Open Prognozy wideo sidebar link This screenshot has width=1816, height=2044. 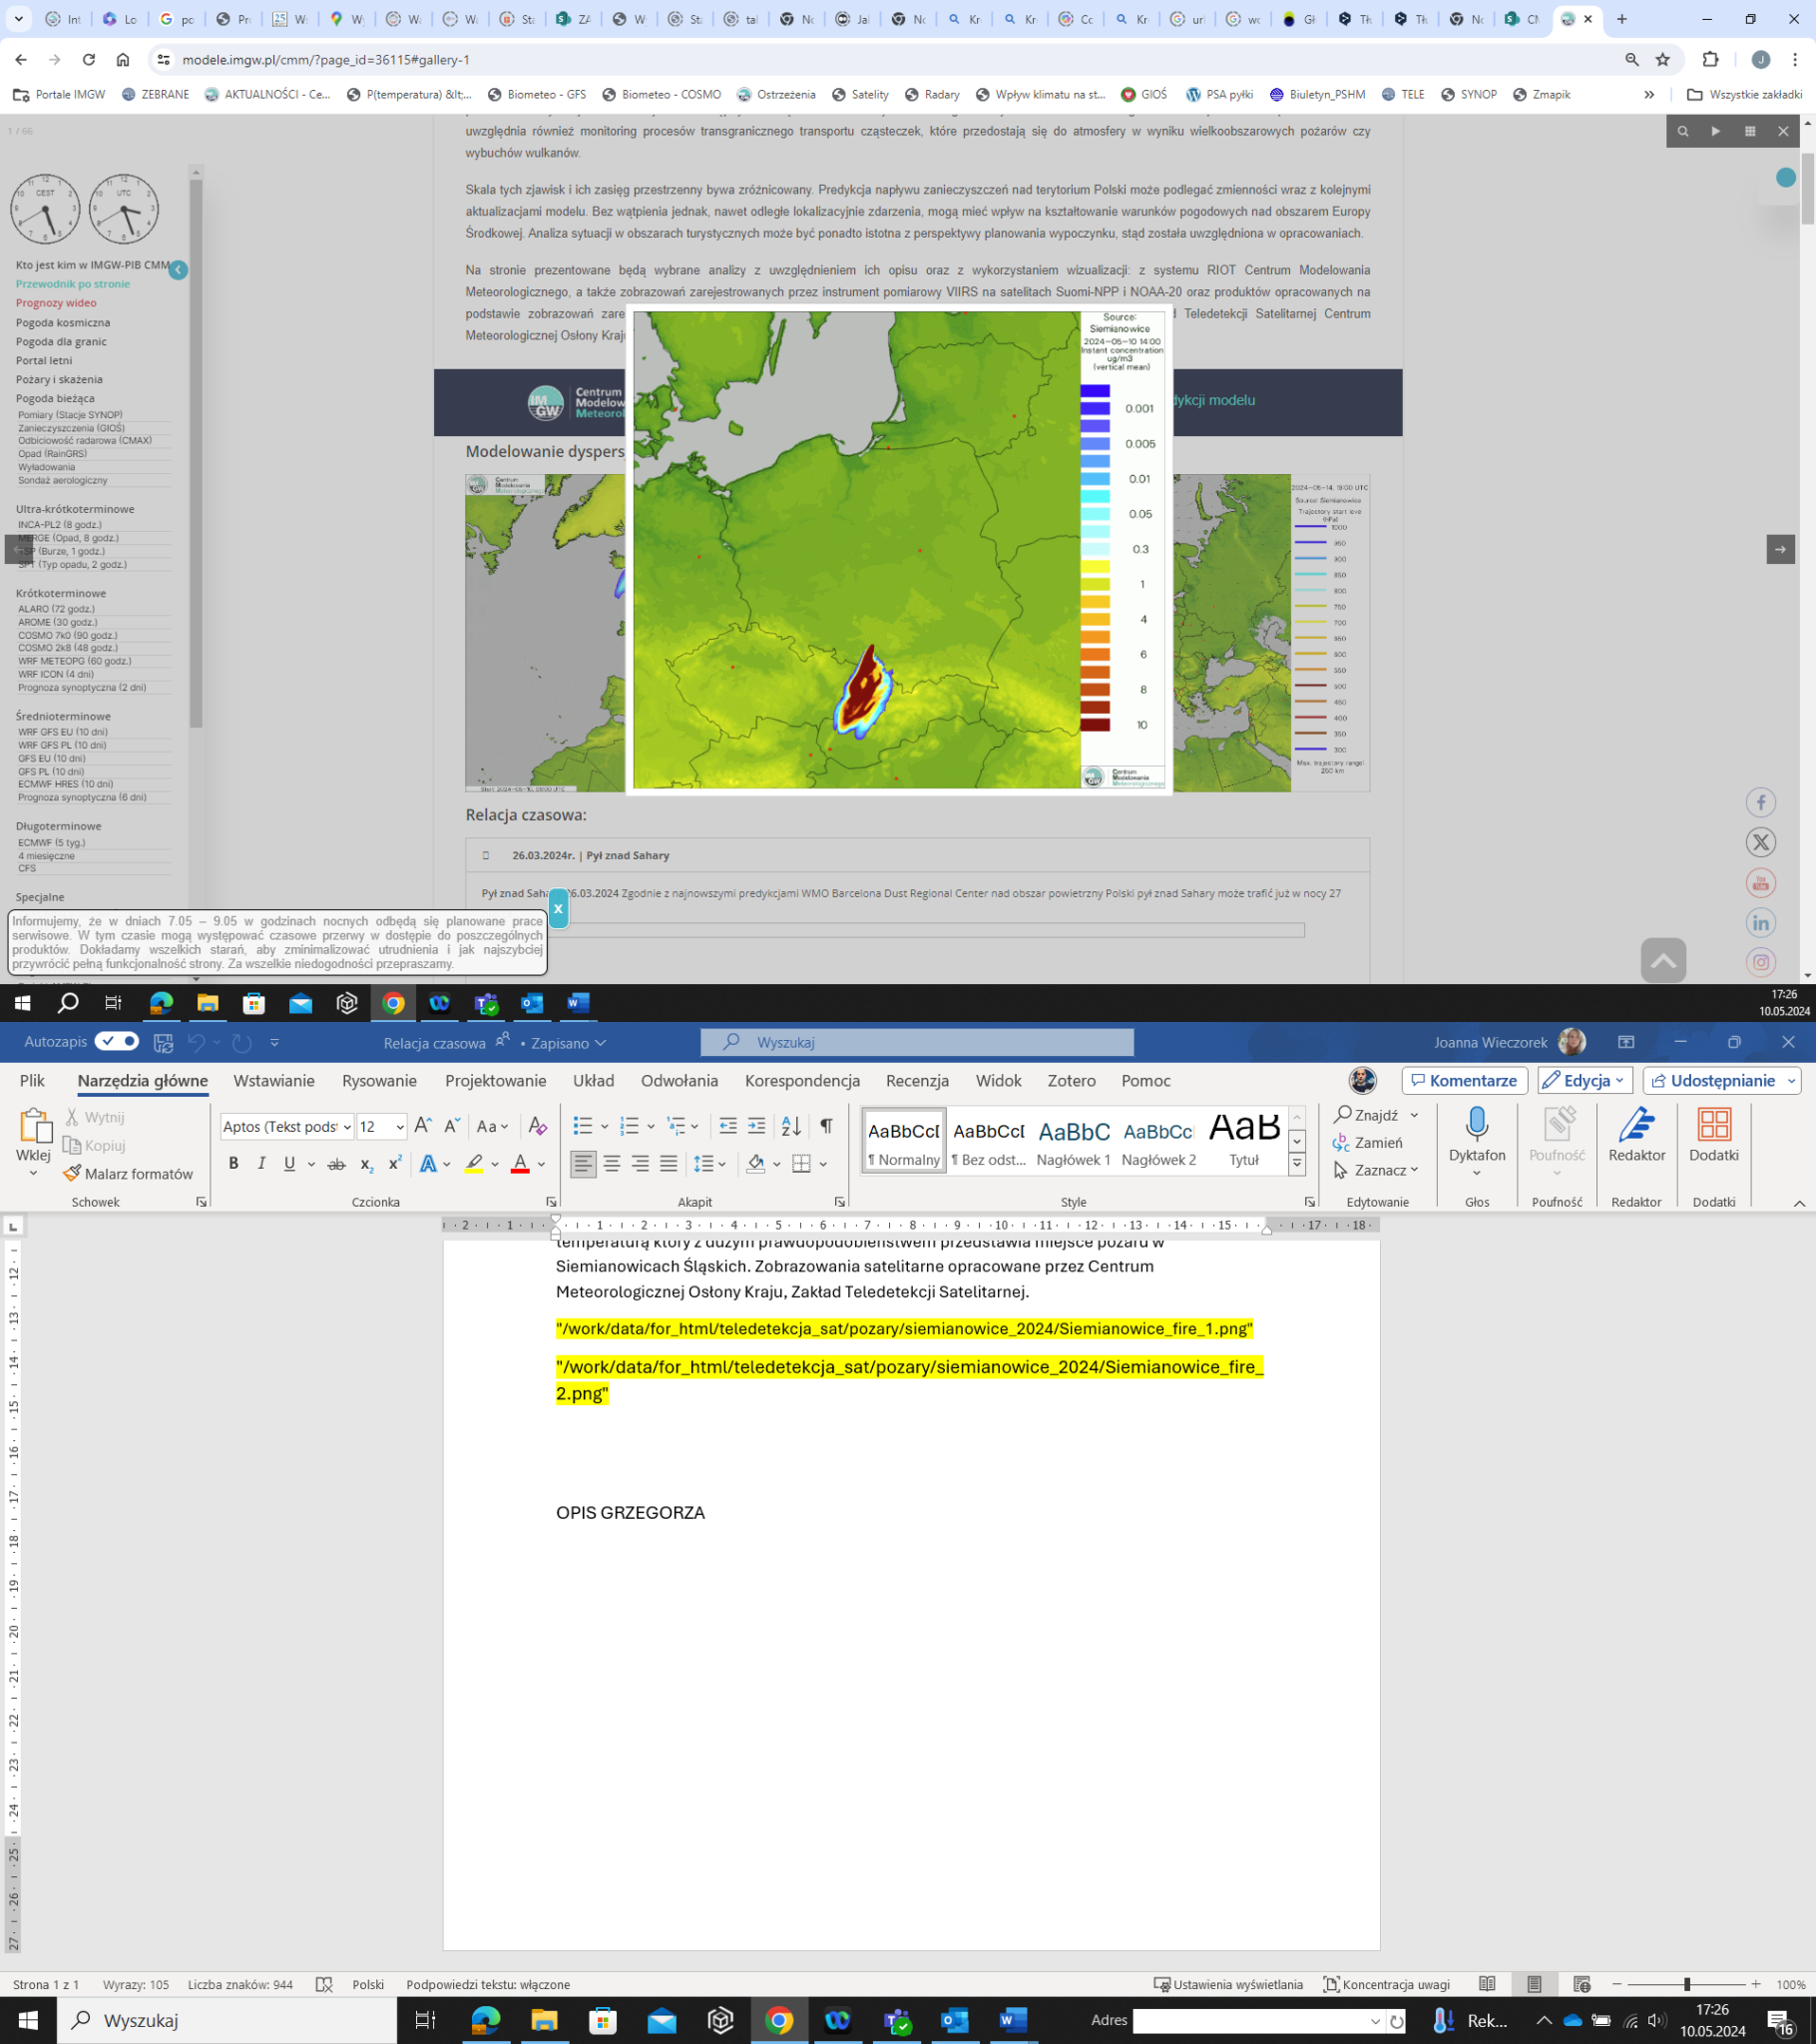56,303
